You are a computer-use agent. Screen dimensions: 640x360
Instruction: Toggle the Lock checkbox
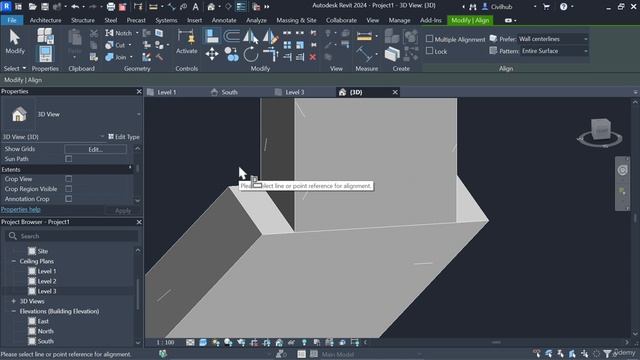pos(429,51)
